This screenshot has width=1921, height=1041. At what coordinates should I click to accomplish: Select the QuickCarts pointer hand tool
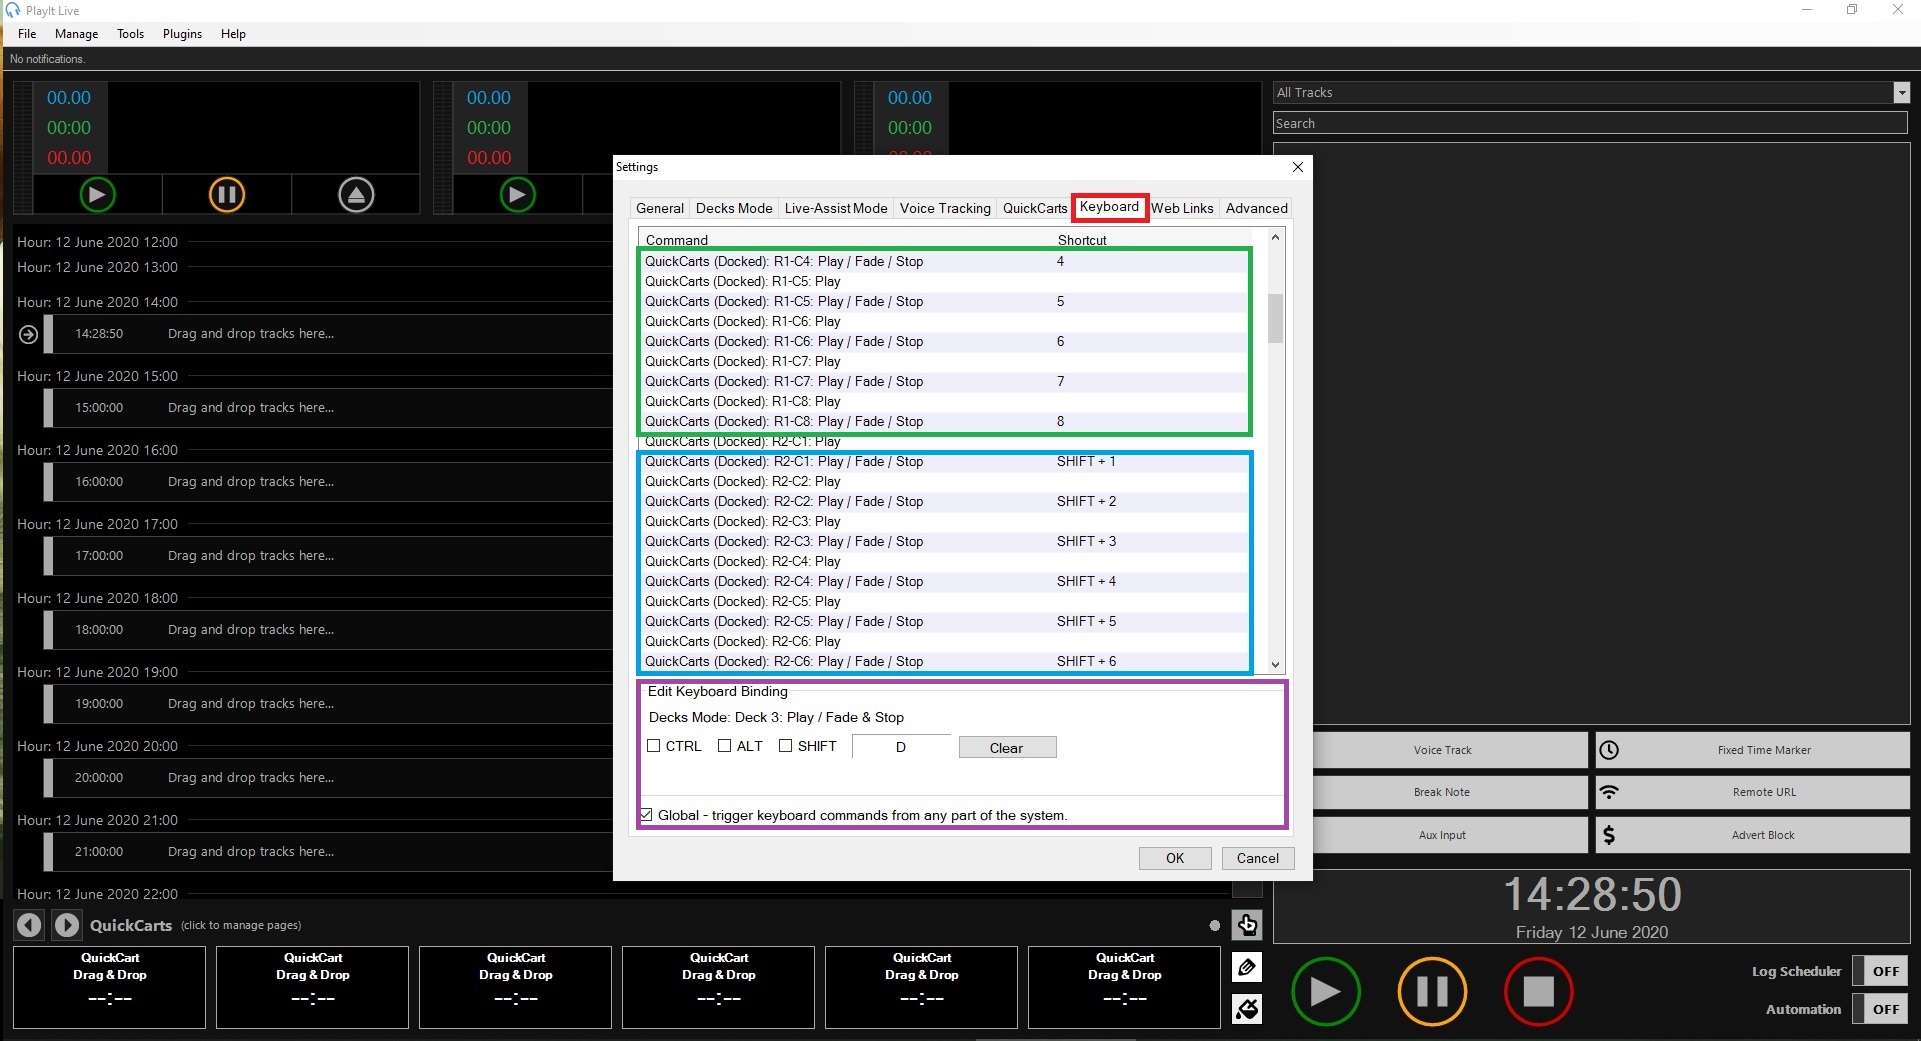click(1247, 925)
